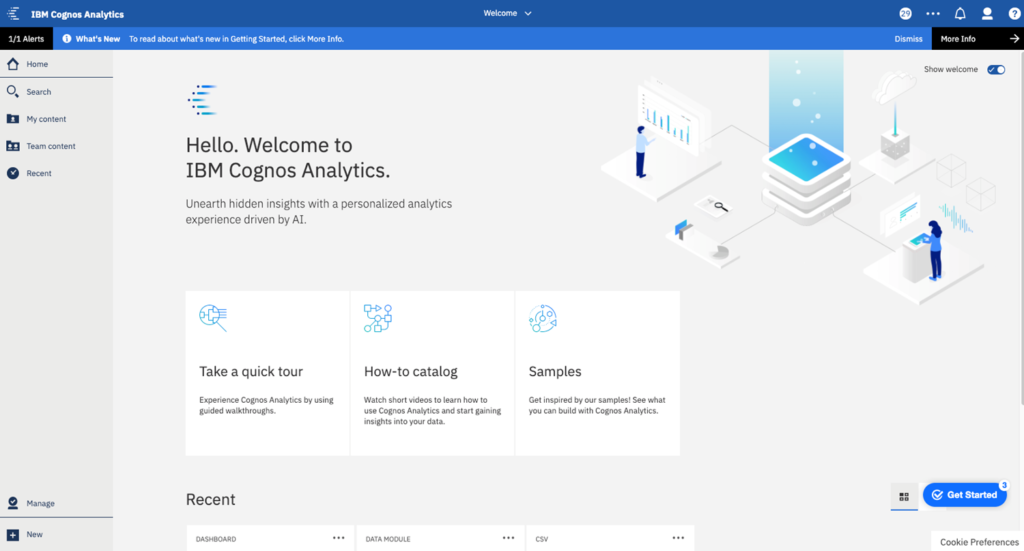This screenshot has height=551, width=1024.
Task: Open My content folder icon
Action: [13, 119]
